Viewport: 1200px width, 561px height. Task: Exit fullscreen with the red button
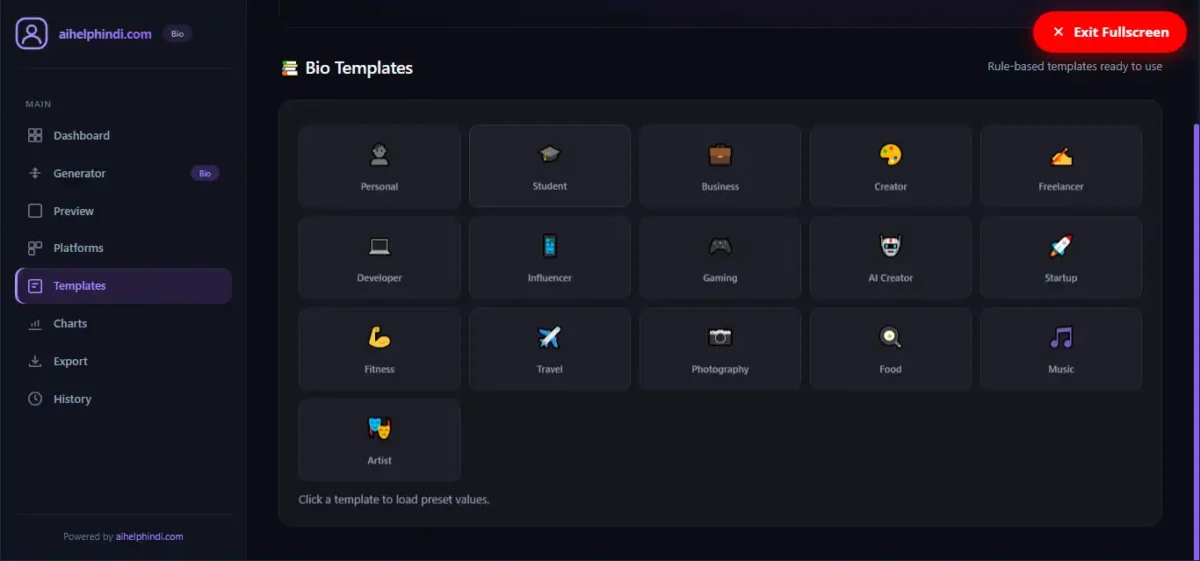coord(1110,32)
